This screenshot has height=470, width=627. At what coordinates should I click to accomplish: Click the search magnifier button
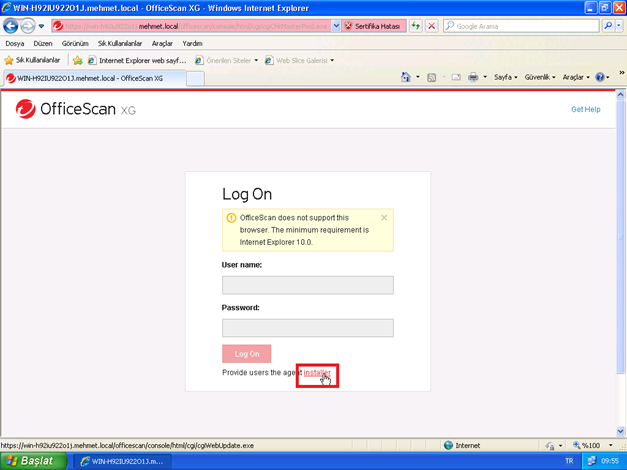point(608,26)
